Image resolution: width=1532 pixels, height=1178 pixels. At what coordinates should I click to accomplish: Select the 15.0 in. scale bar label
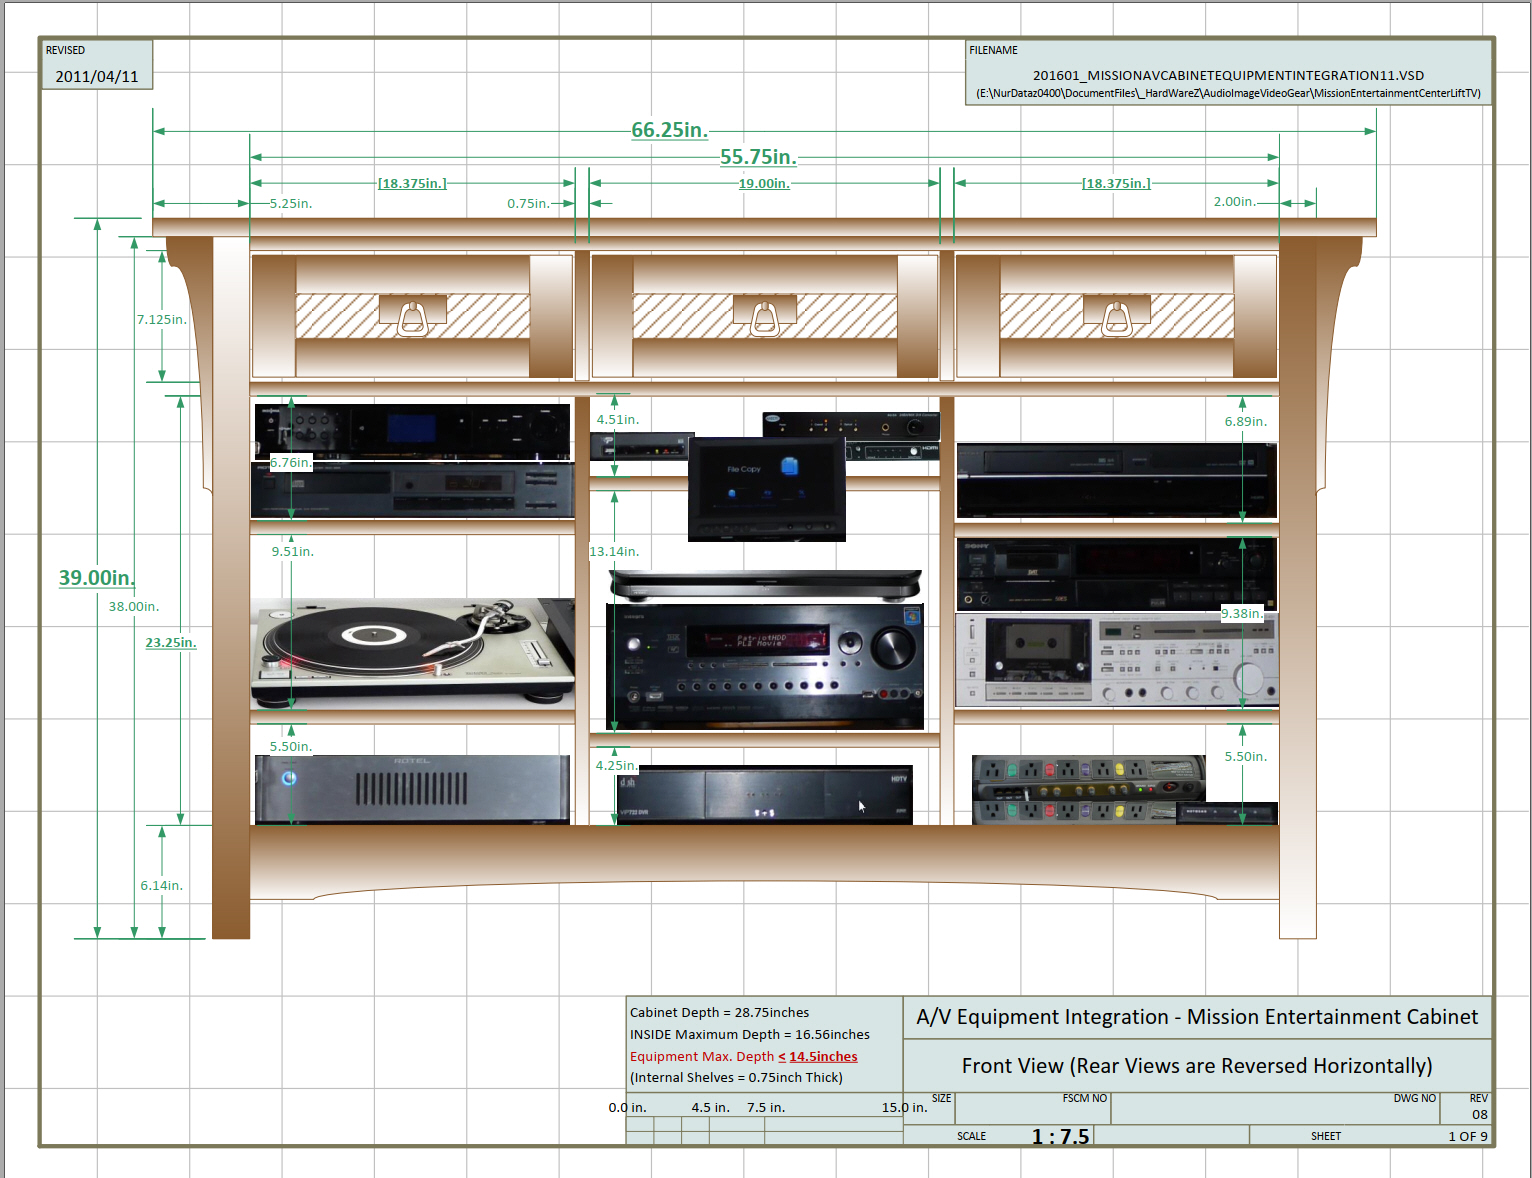(x=905, y=1107)
